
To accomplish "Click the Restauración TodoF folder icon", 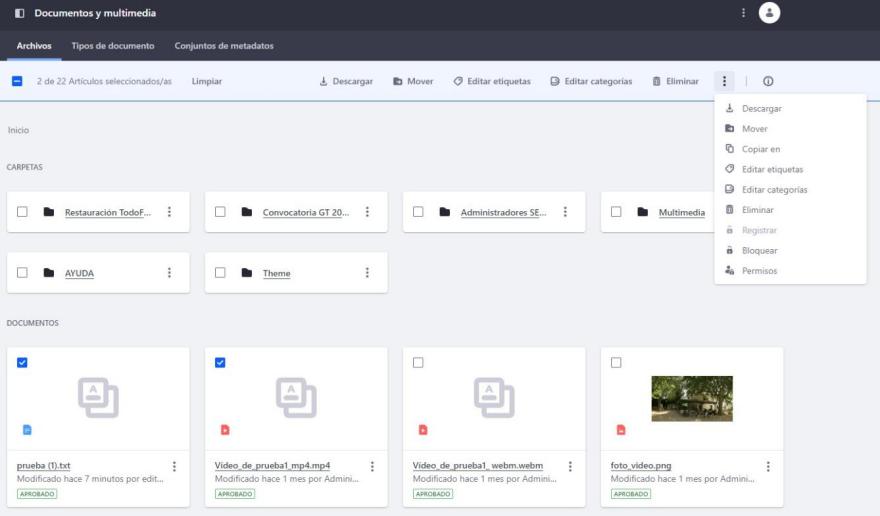I will click(x=49, y=212).
